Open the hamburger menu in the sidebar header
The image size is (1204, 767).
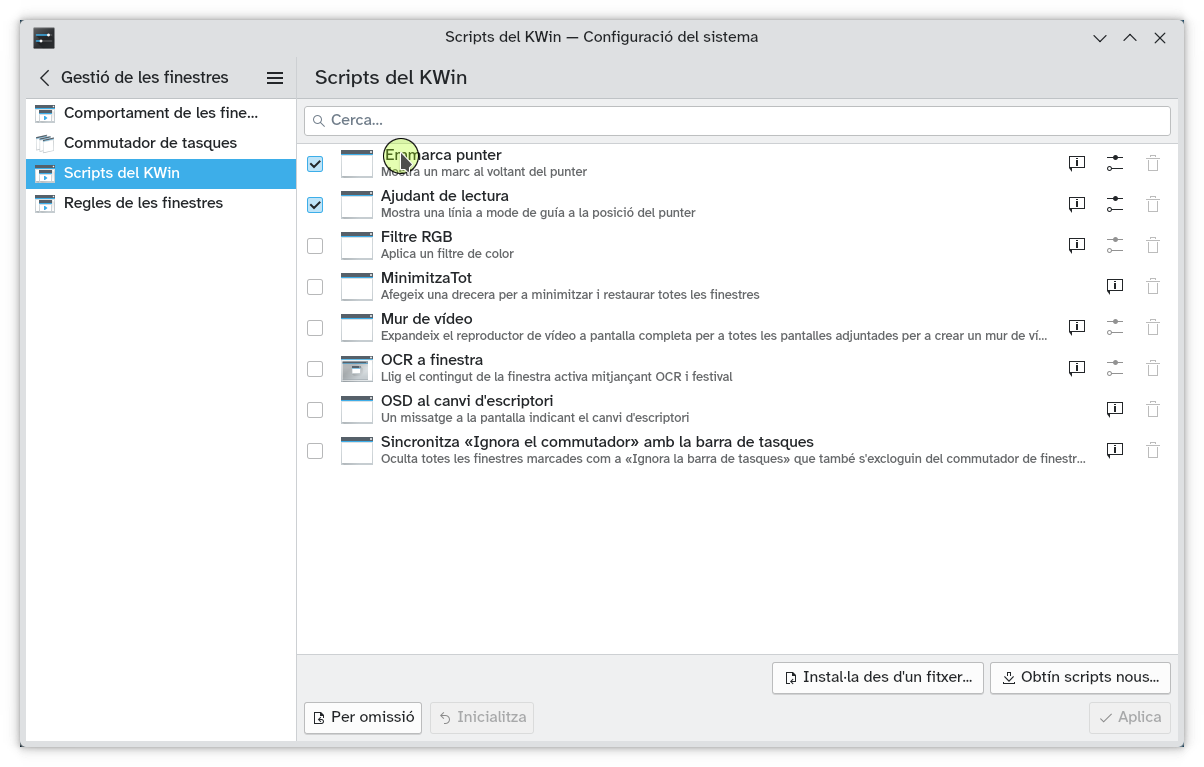(275, 77)
